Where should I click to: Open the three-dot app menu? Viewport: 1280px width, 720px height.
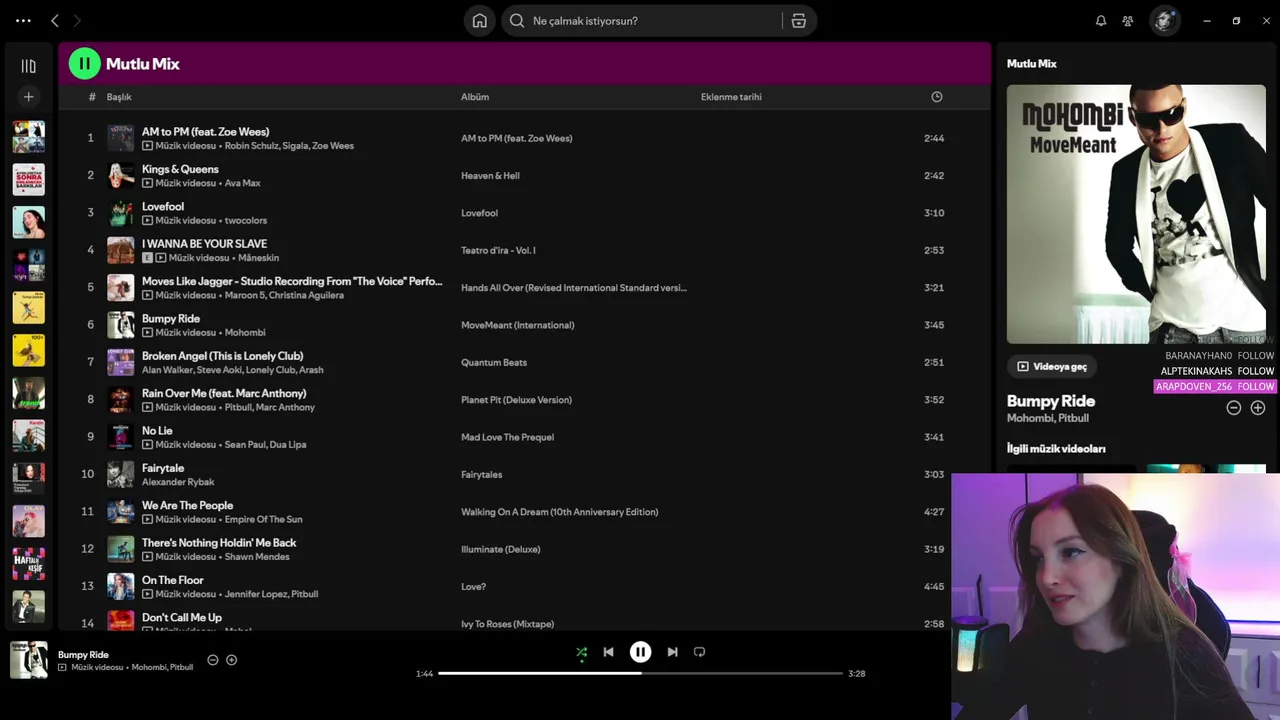tap(23, 21)
